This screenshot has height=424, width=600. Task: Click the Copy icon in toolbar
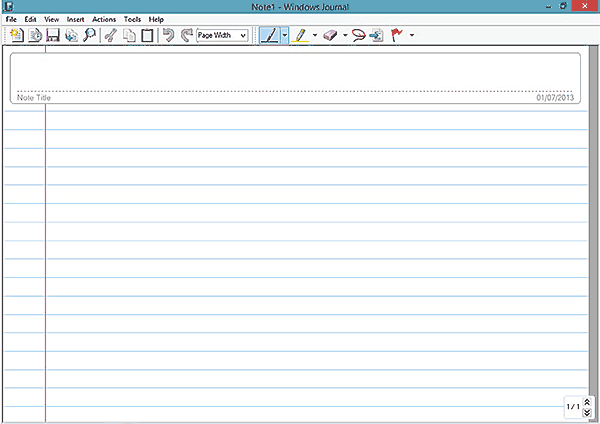(x=129, y=35)
